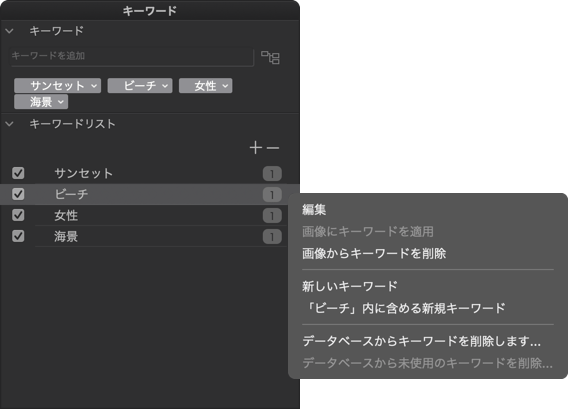Screen dimensions: 568x409
Task: Click count badge on 女性 row
Action: click(272, 216)
